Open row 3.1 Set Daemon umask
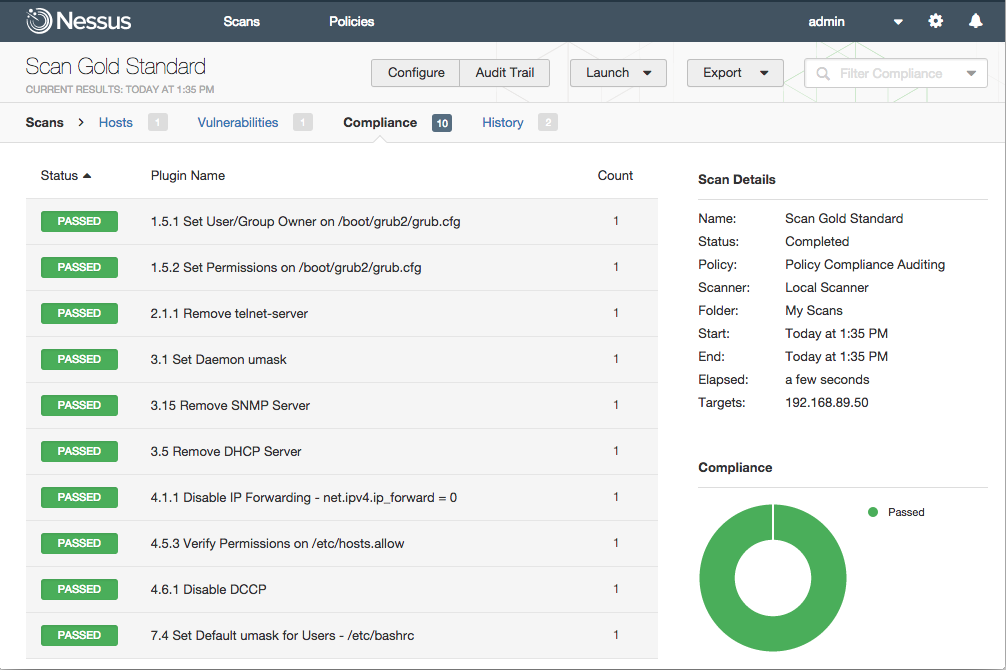This screenshot has height=670, width=1006. pyautogui.click(x=342, y=359)
